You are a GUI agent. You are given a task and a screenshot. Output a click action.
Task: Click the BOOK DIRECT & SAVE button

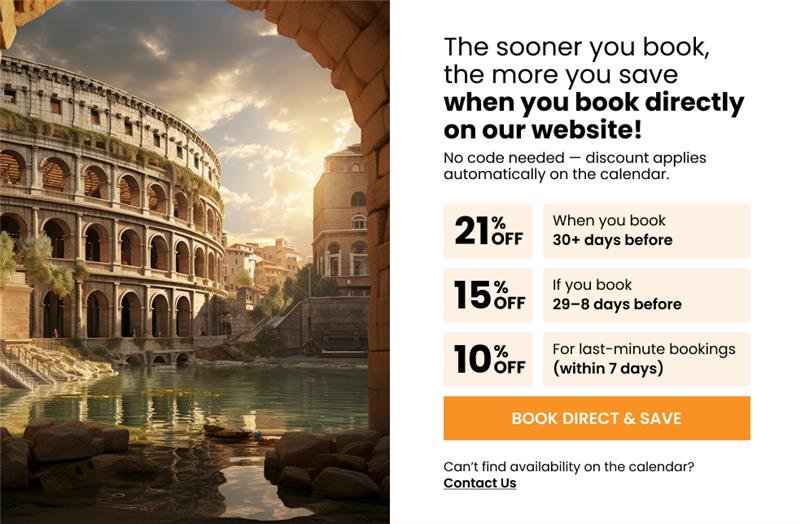coord(596,418)
